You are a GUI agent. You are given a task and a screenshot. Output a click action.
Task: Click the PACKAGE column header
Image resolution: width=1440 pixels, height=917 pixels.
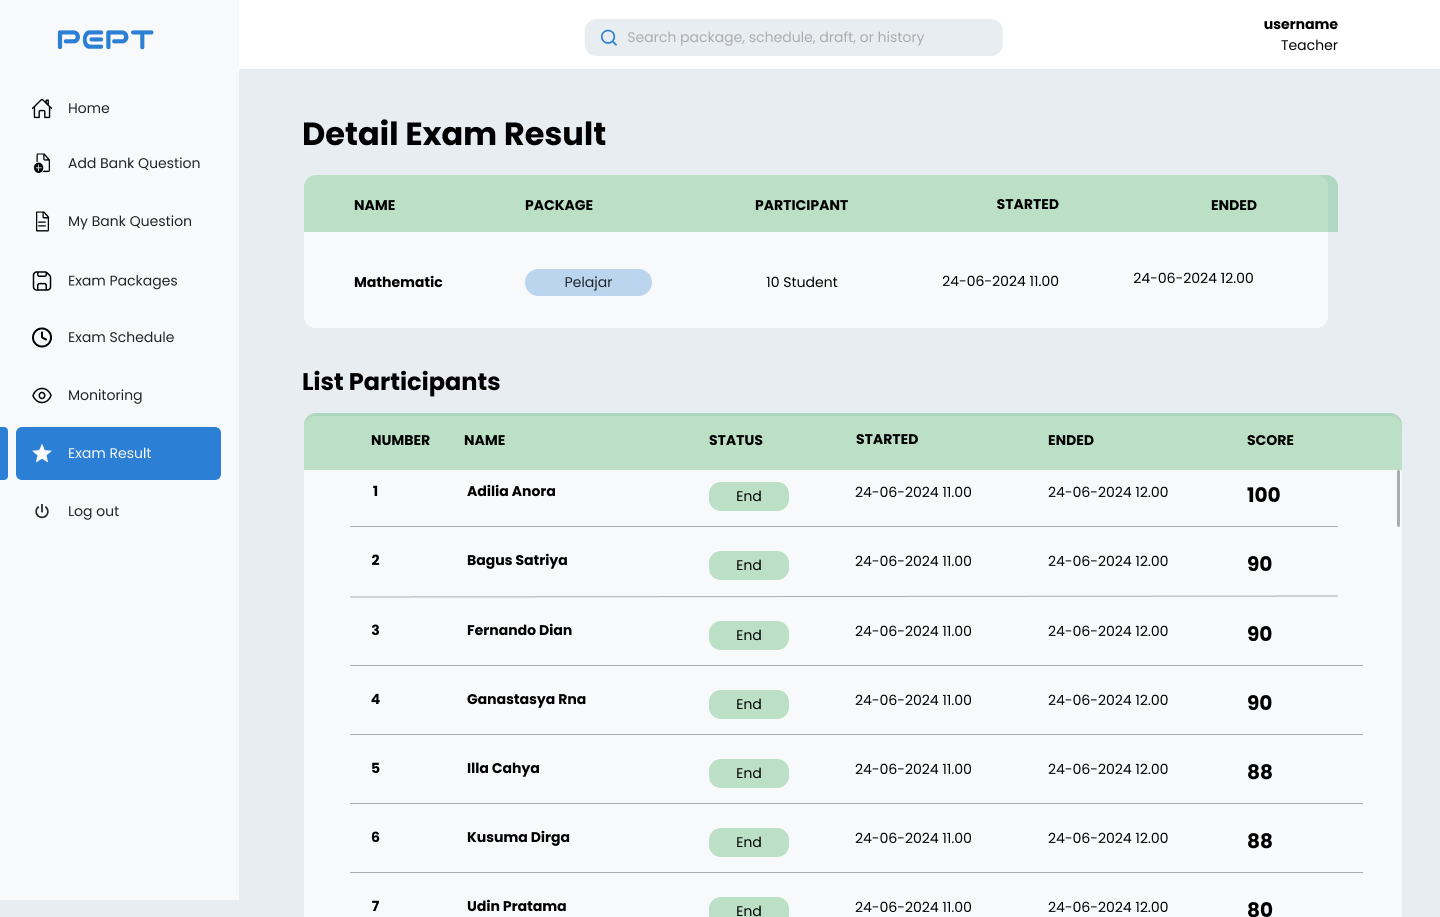click(559, 205)
